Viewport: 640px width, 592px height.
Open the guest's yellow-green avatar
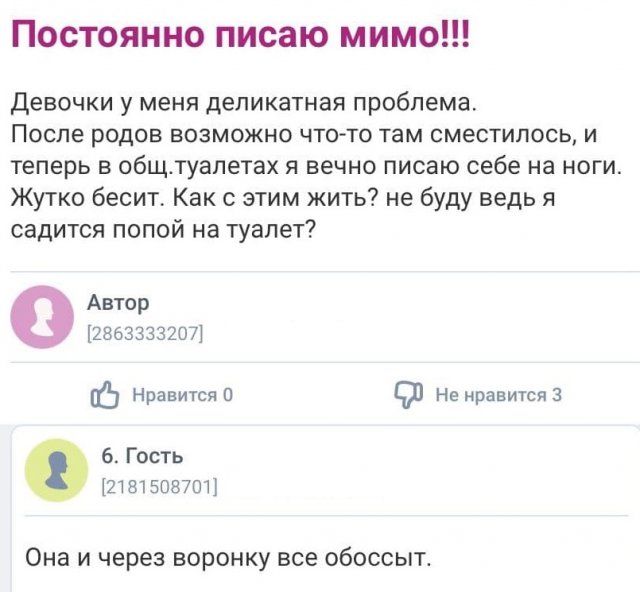[55, 470]
